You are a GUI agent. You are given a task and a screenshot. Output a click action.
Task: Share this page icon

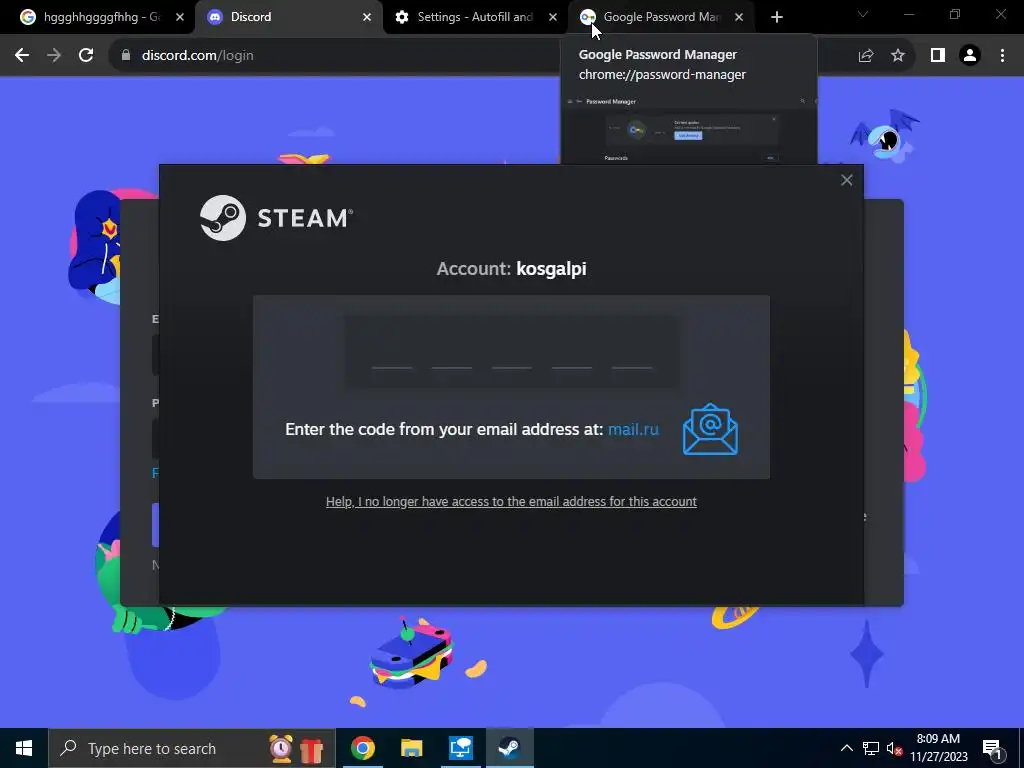click(x=866, y=56)
